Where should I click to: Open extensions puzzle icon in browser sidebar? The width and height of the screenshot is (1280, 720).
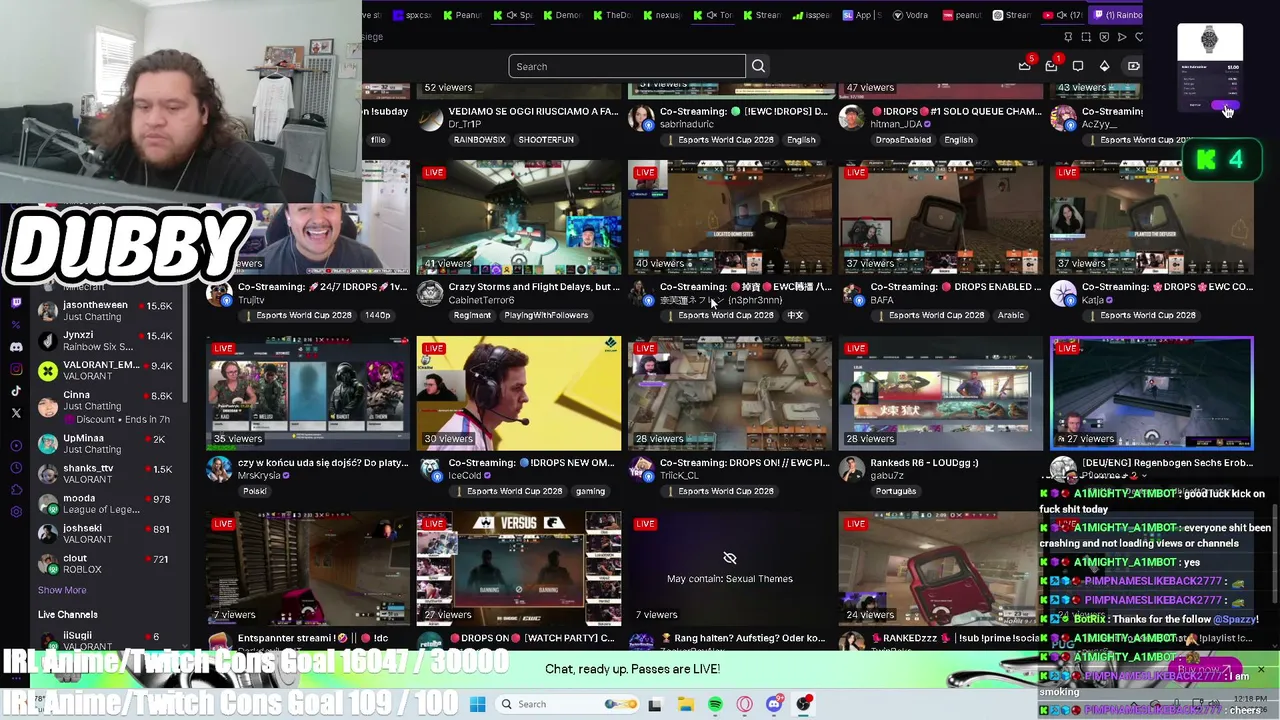(x=16, y=490)
